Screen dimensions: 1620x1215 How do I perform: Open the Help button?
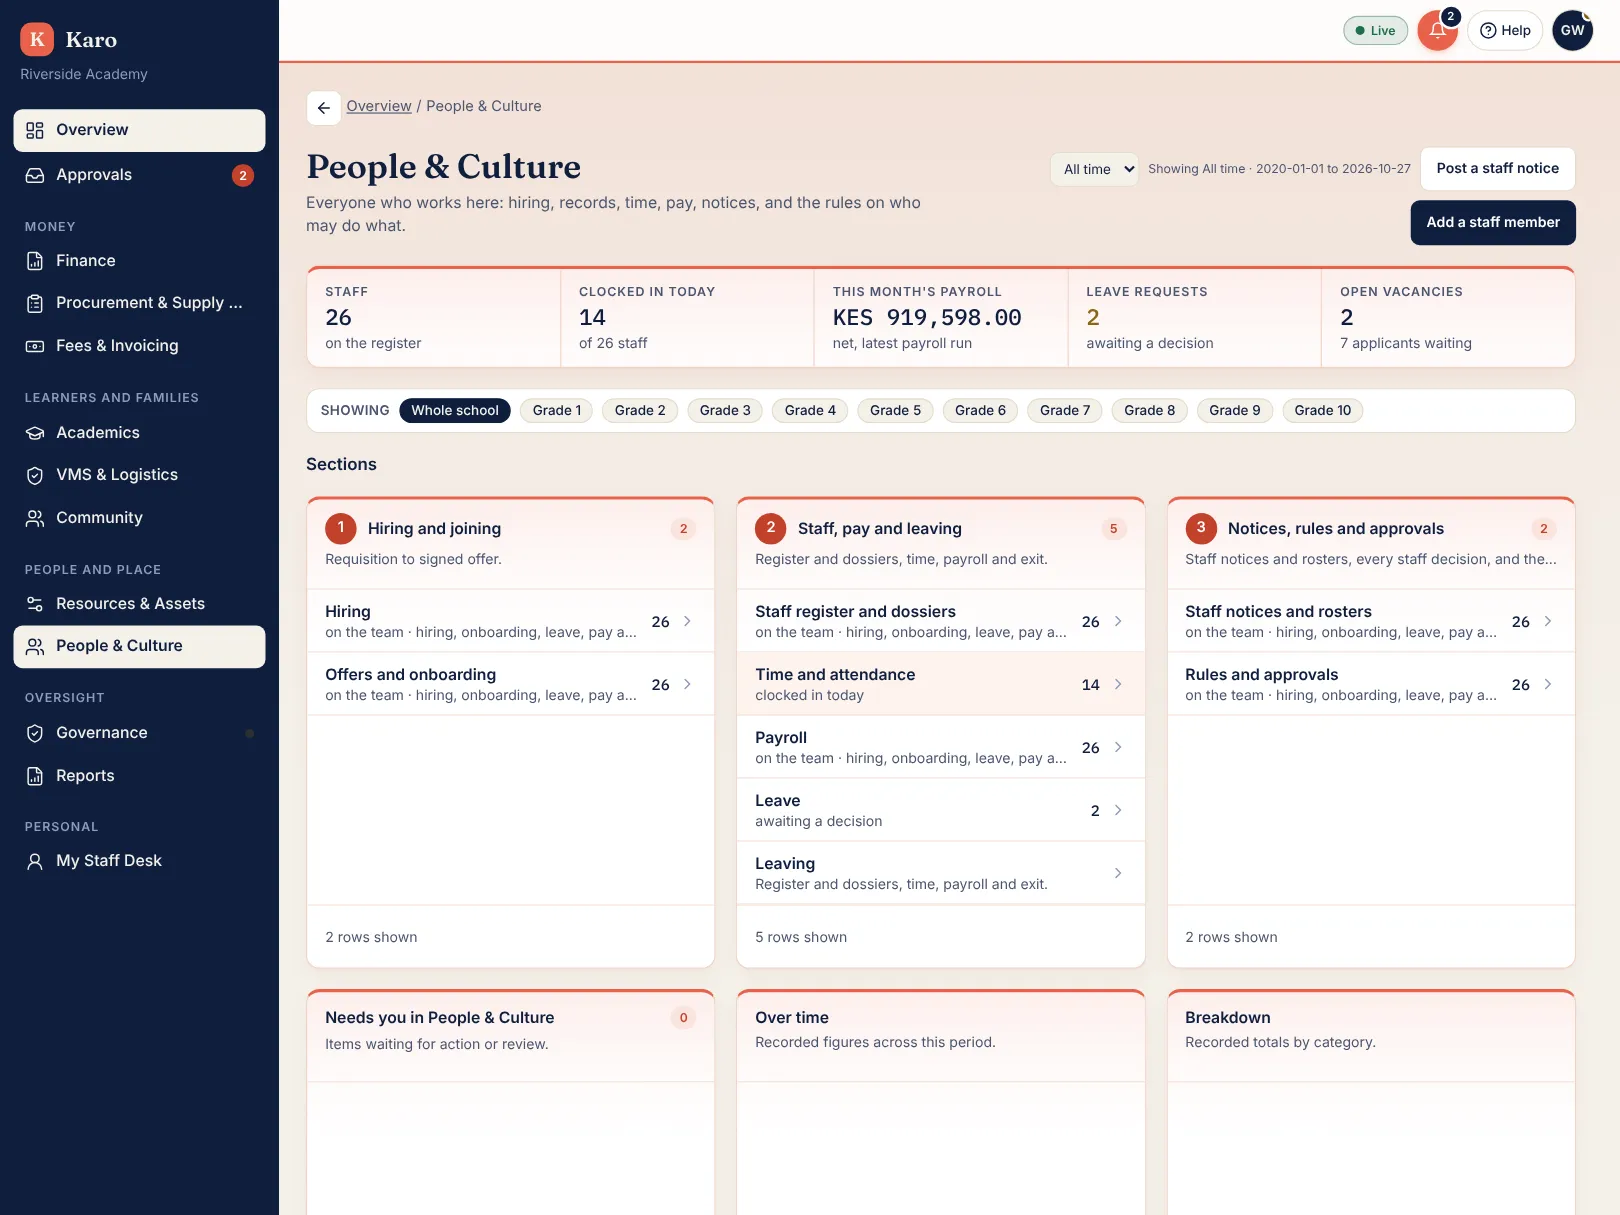tap(1505, 30)
